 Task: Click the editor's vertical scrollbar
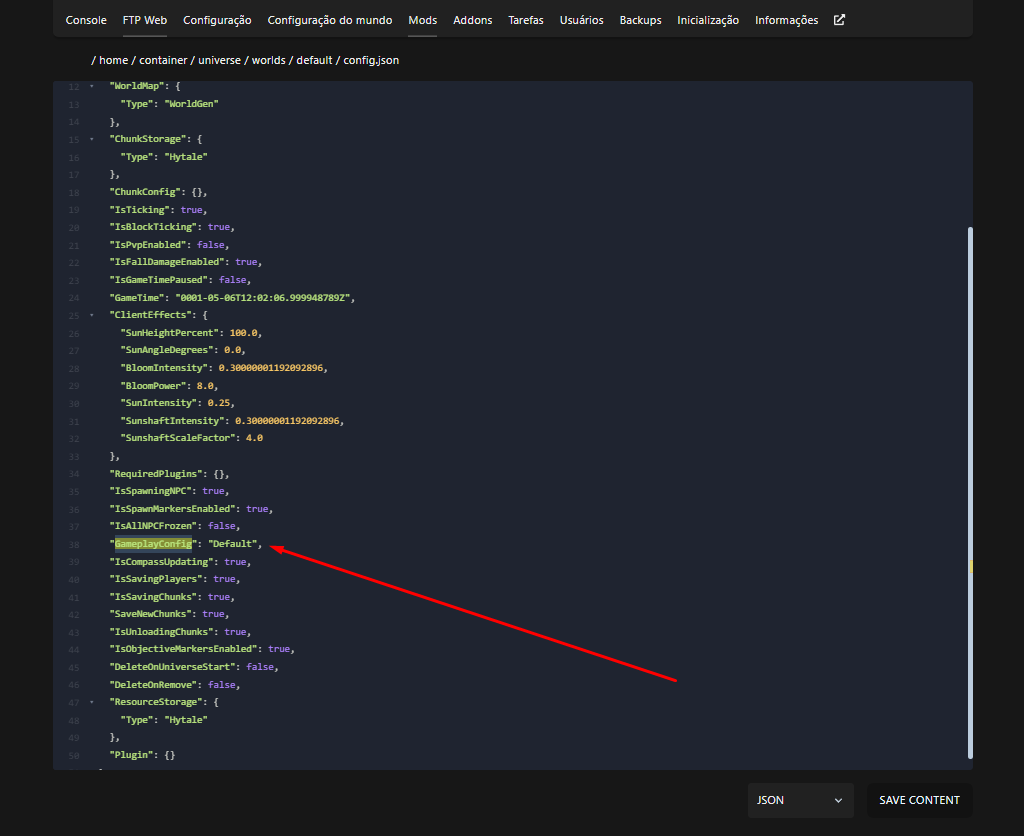point(969,490)
